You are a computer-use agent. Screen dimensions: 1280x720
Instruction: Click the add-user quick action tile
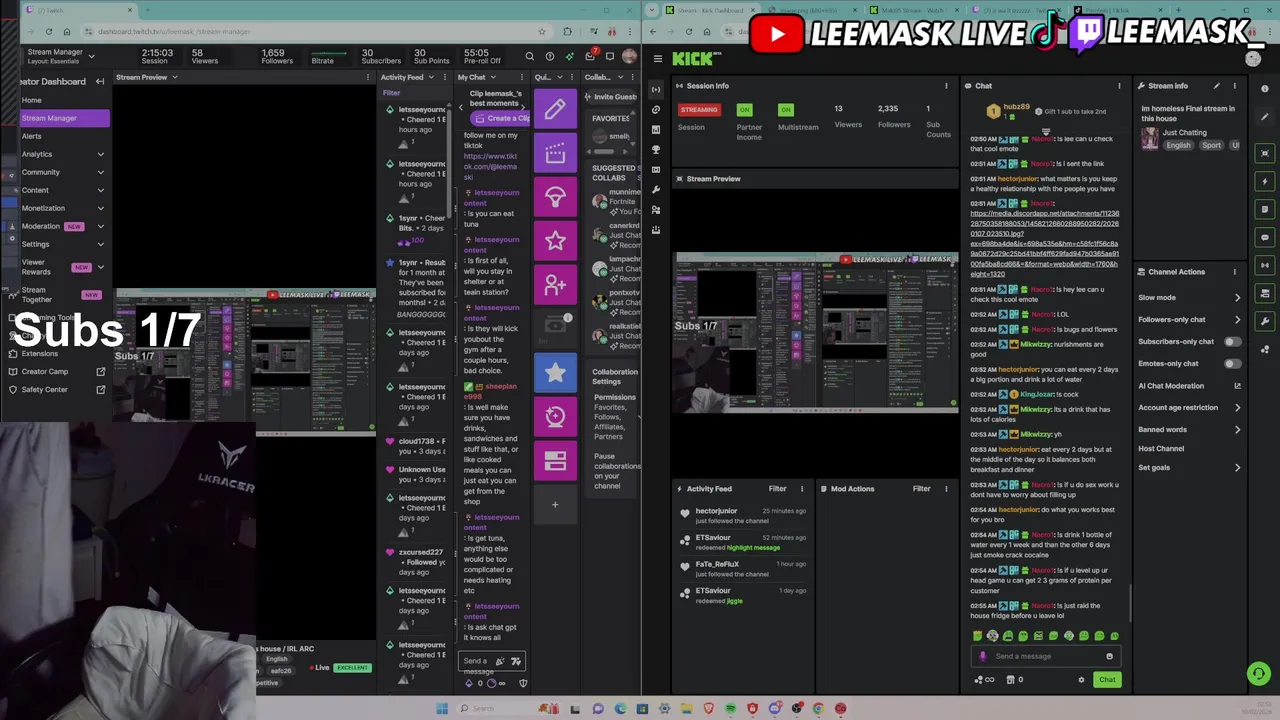click(x=555, y=285)
